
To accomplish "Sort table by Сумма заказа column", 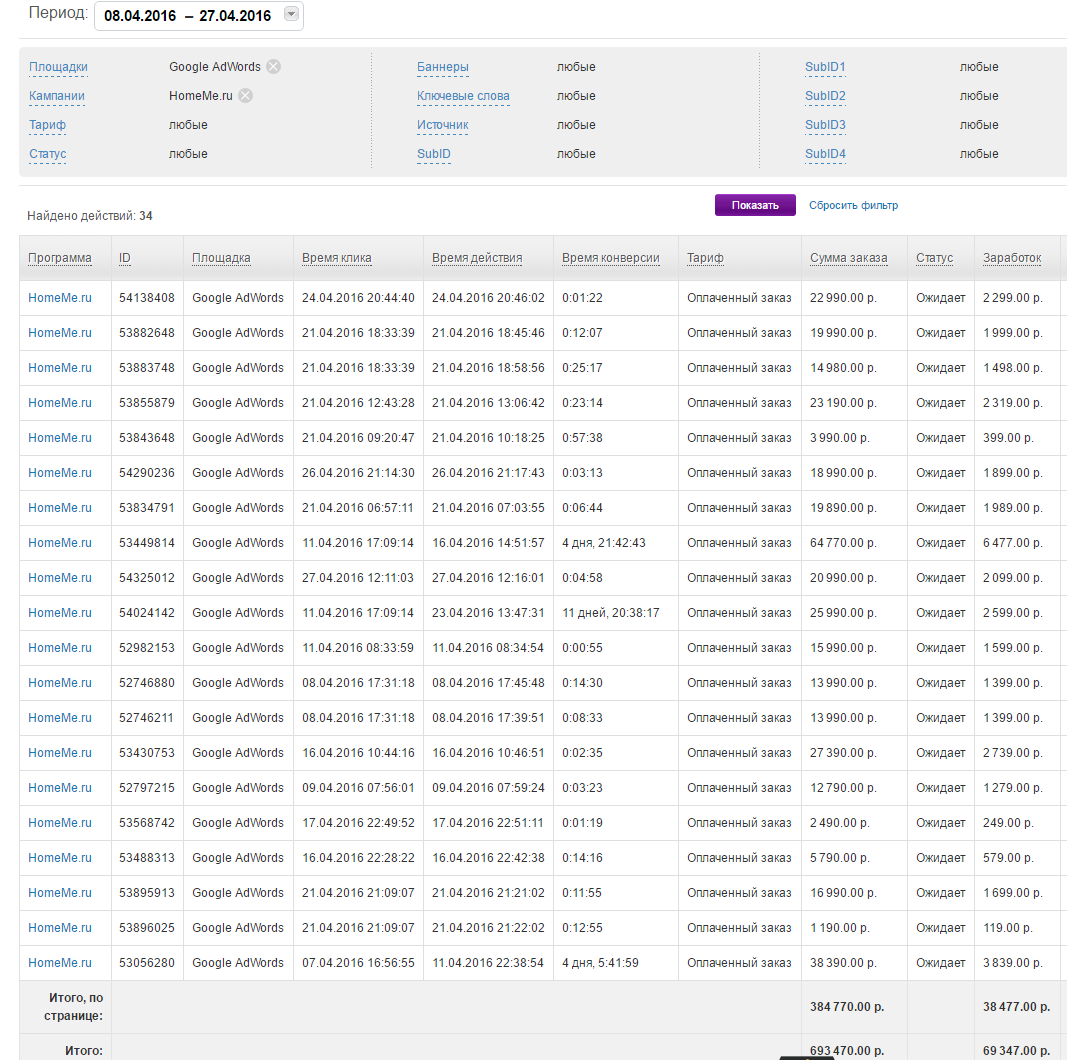I will [849, 258].
